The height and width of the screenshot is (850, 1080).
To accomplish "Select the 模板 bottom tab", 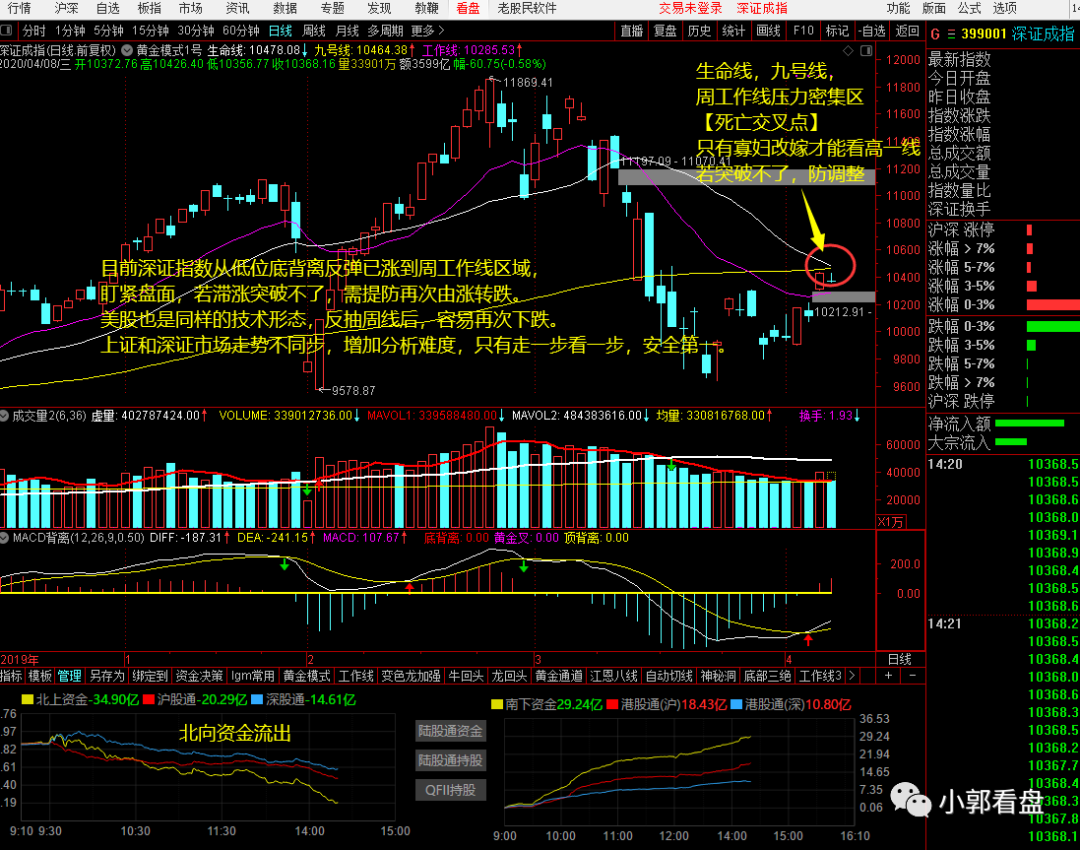I will (x=40, y=676).
